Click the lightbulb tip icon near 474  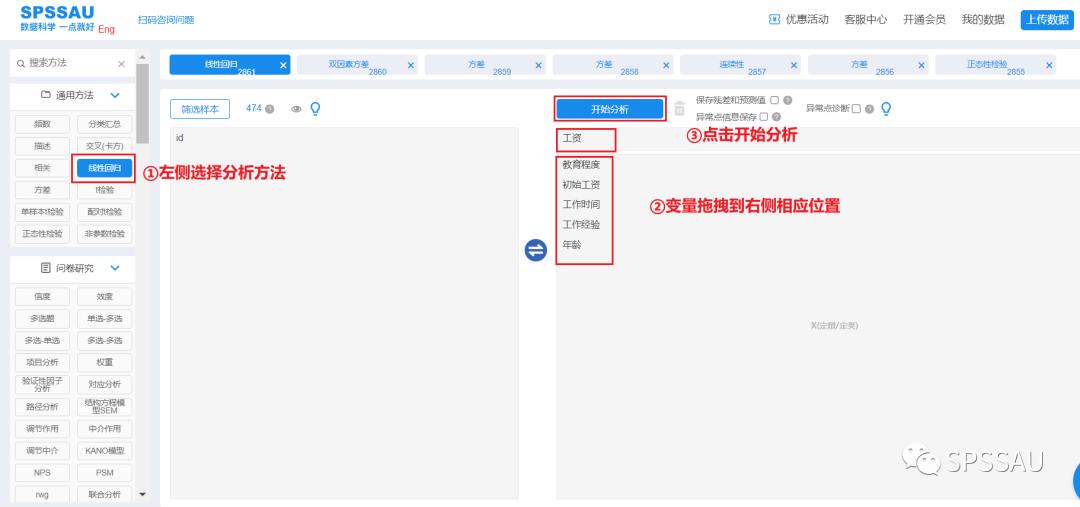point(315,109)
